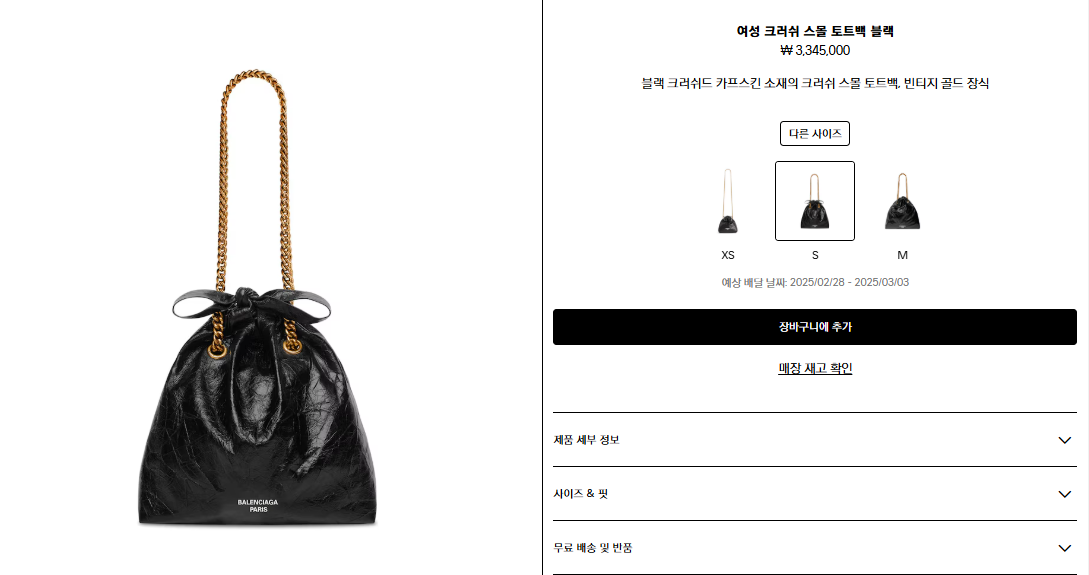This screenshot has width=1089, height=575.
Task: Open the 제품 세부 정보 section label
Action: (586, 440)
